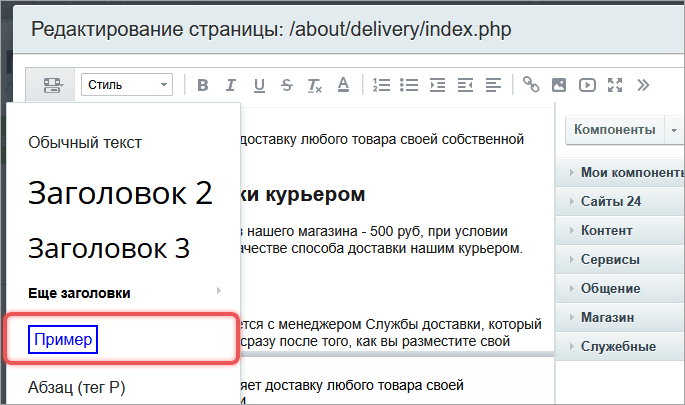The image size is (685, 405).
Task: Apply italic formatting
Action: 231,85
